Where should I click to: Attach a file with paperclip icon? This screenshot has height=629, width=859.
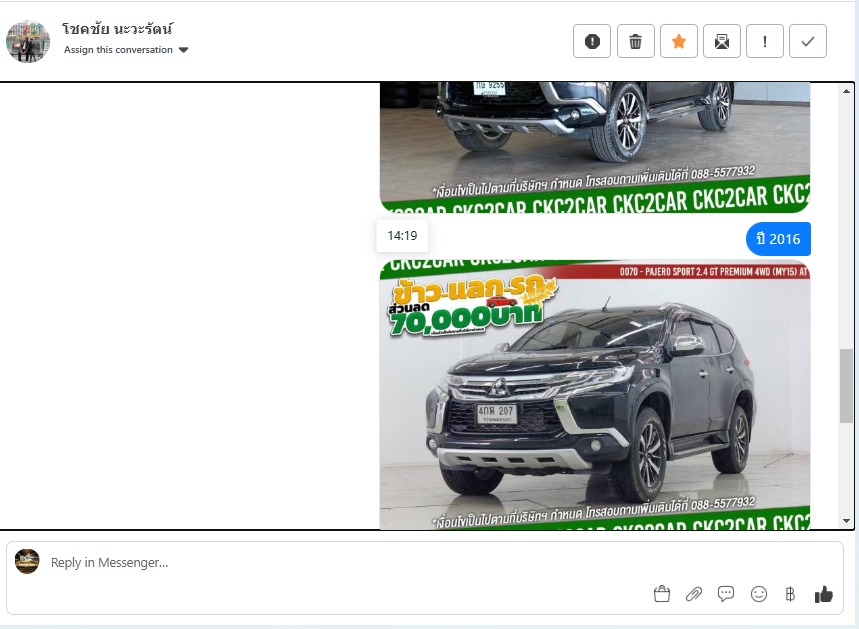(694, 594)
